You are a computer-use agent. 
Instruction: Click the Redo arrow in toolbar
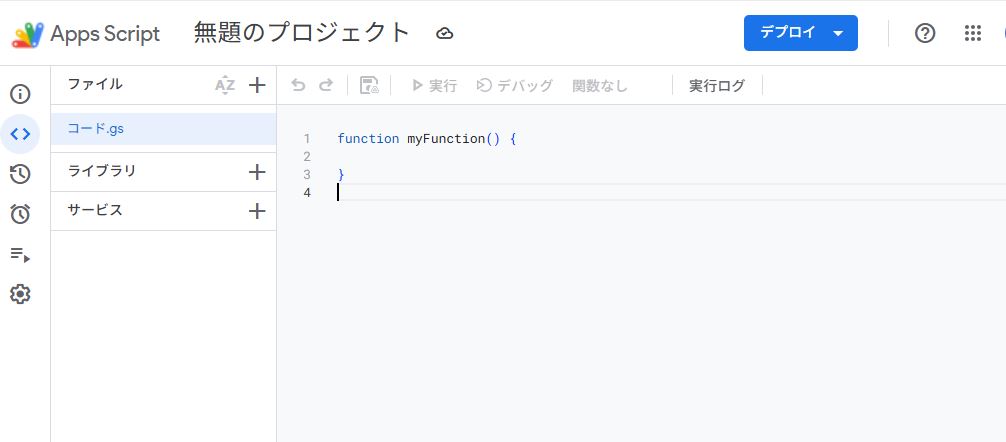325,86
